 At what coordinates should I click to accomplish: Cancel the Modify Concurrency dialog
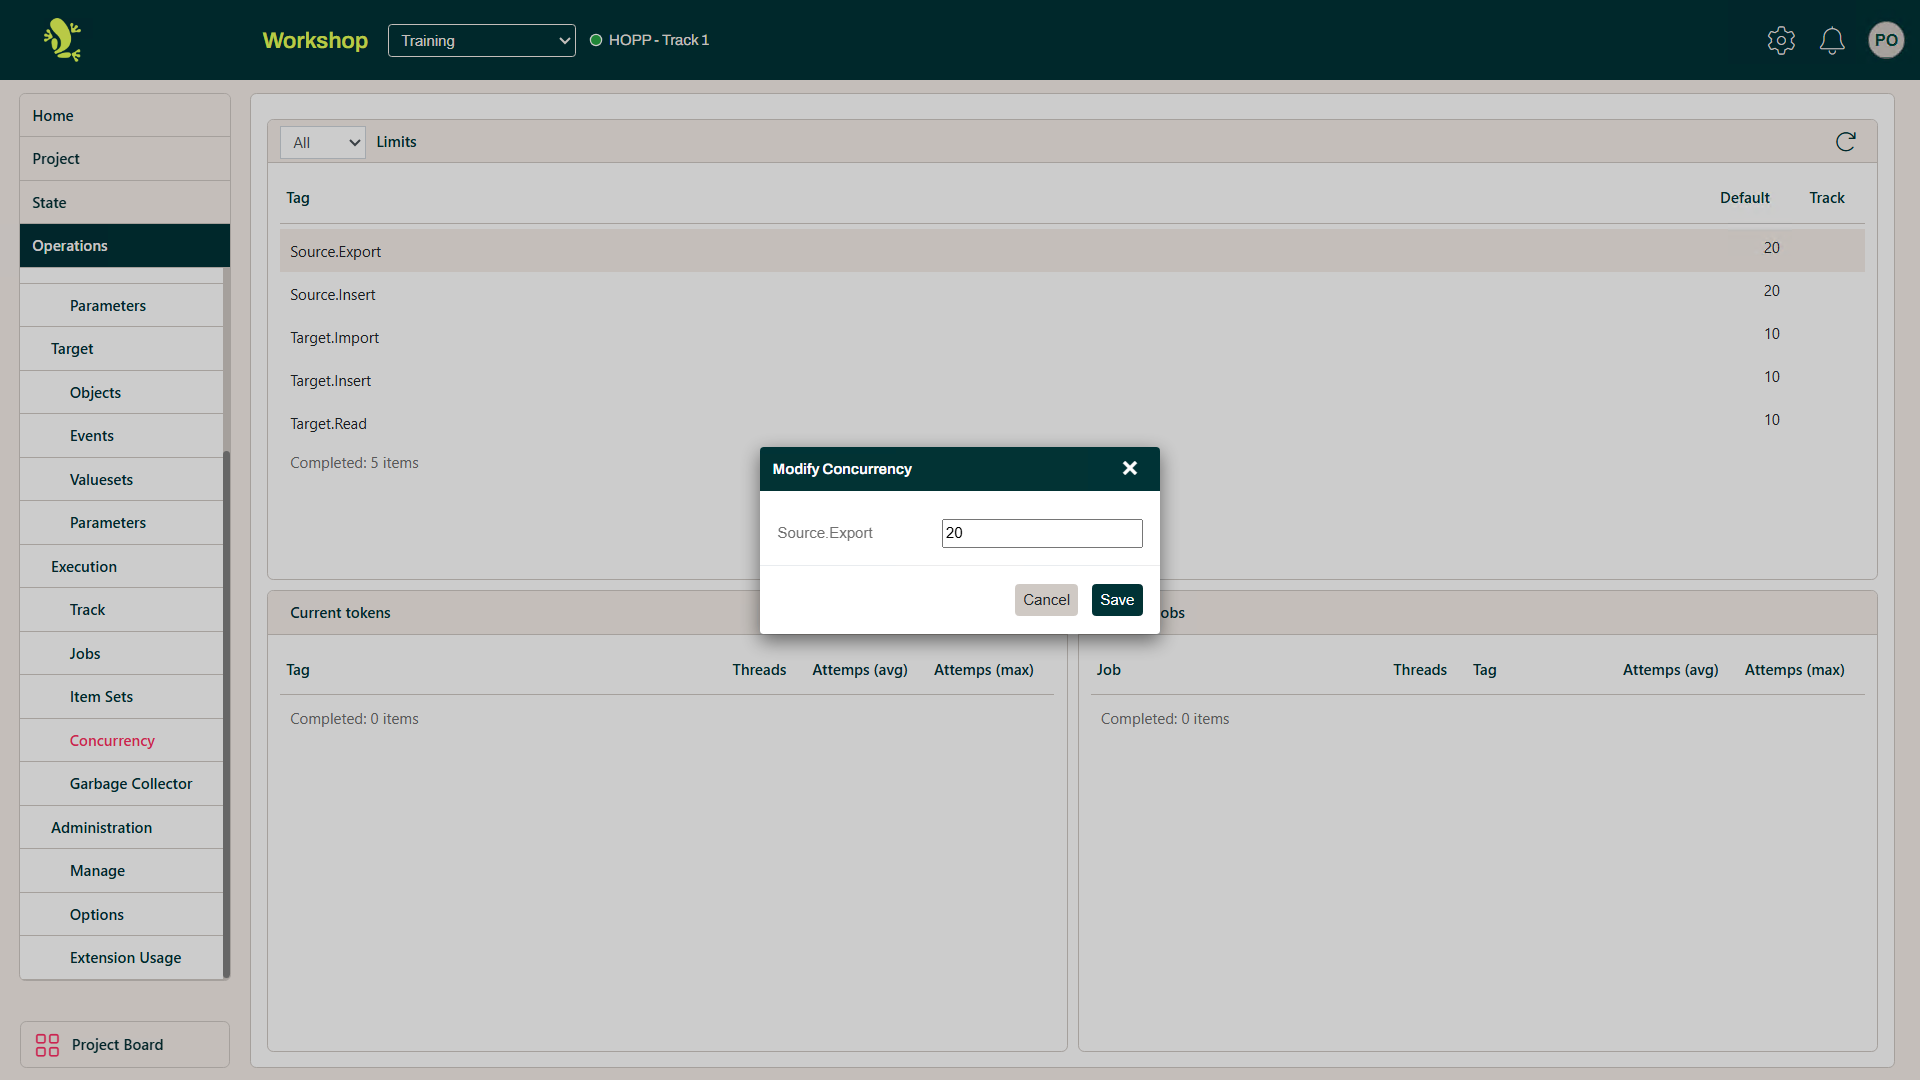pyautogui.click(x=1046, y=600)
